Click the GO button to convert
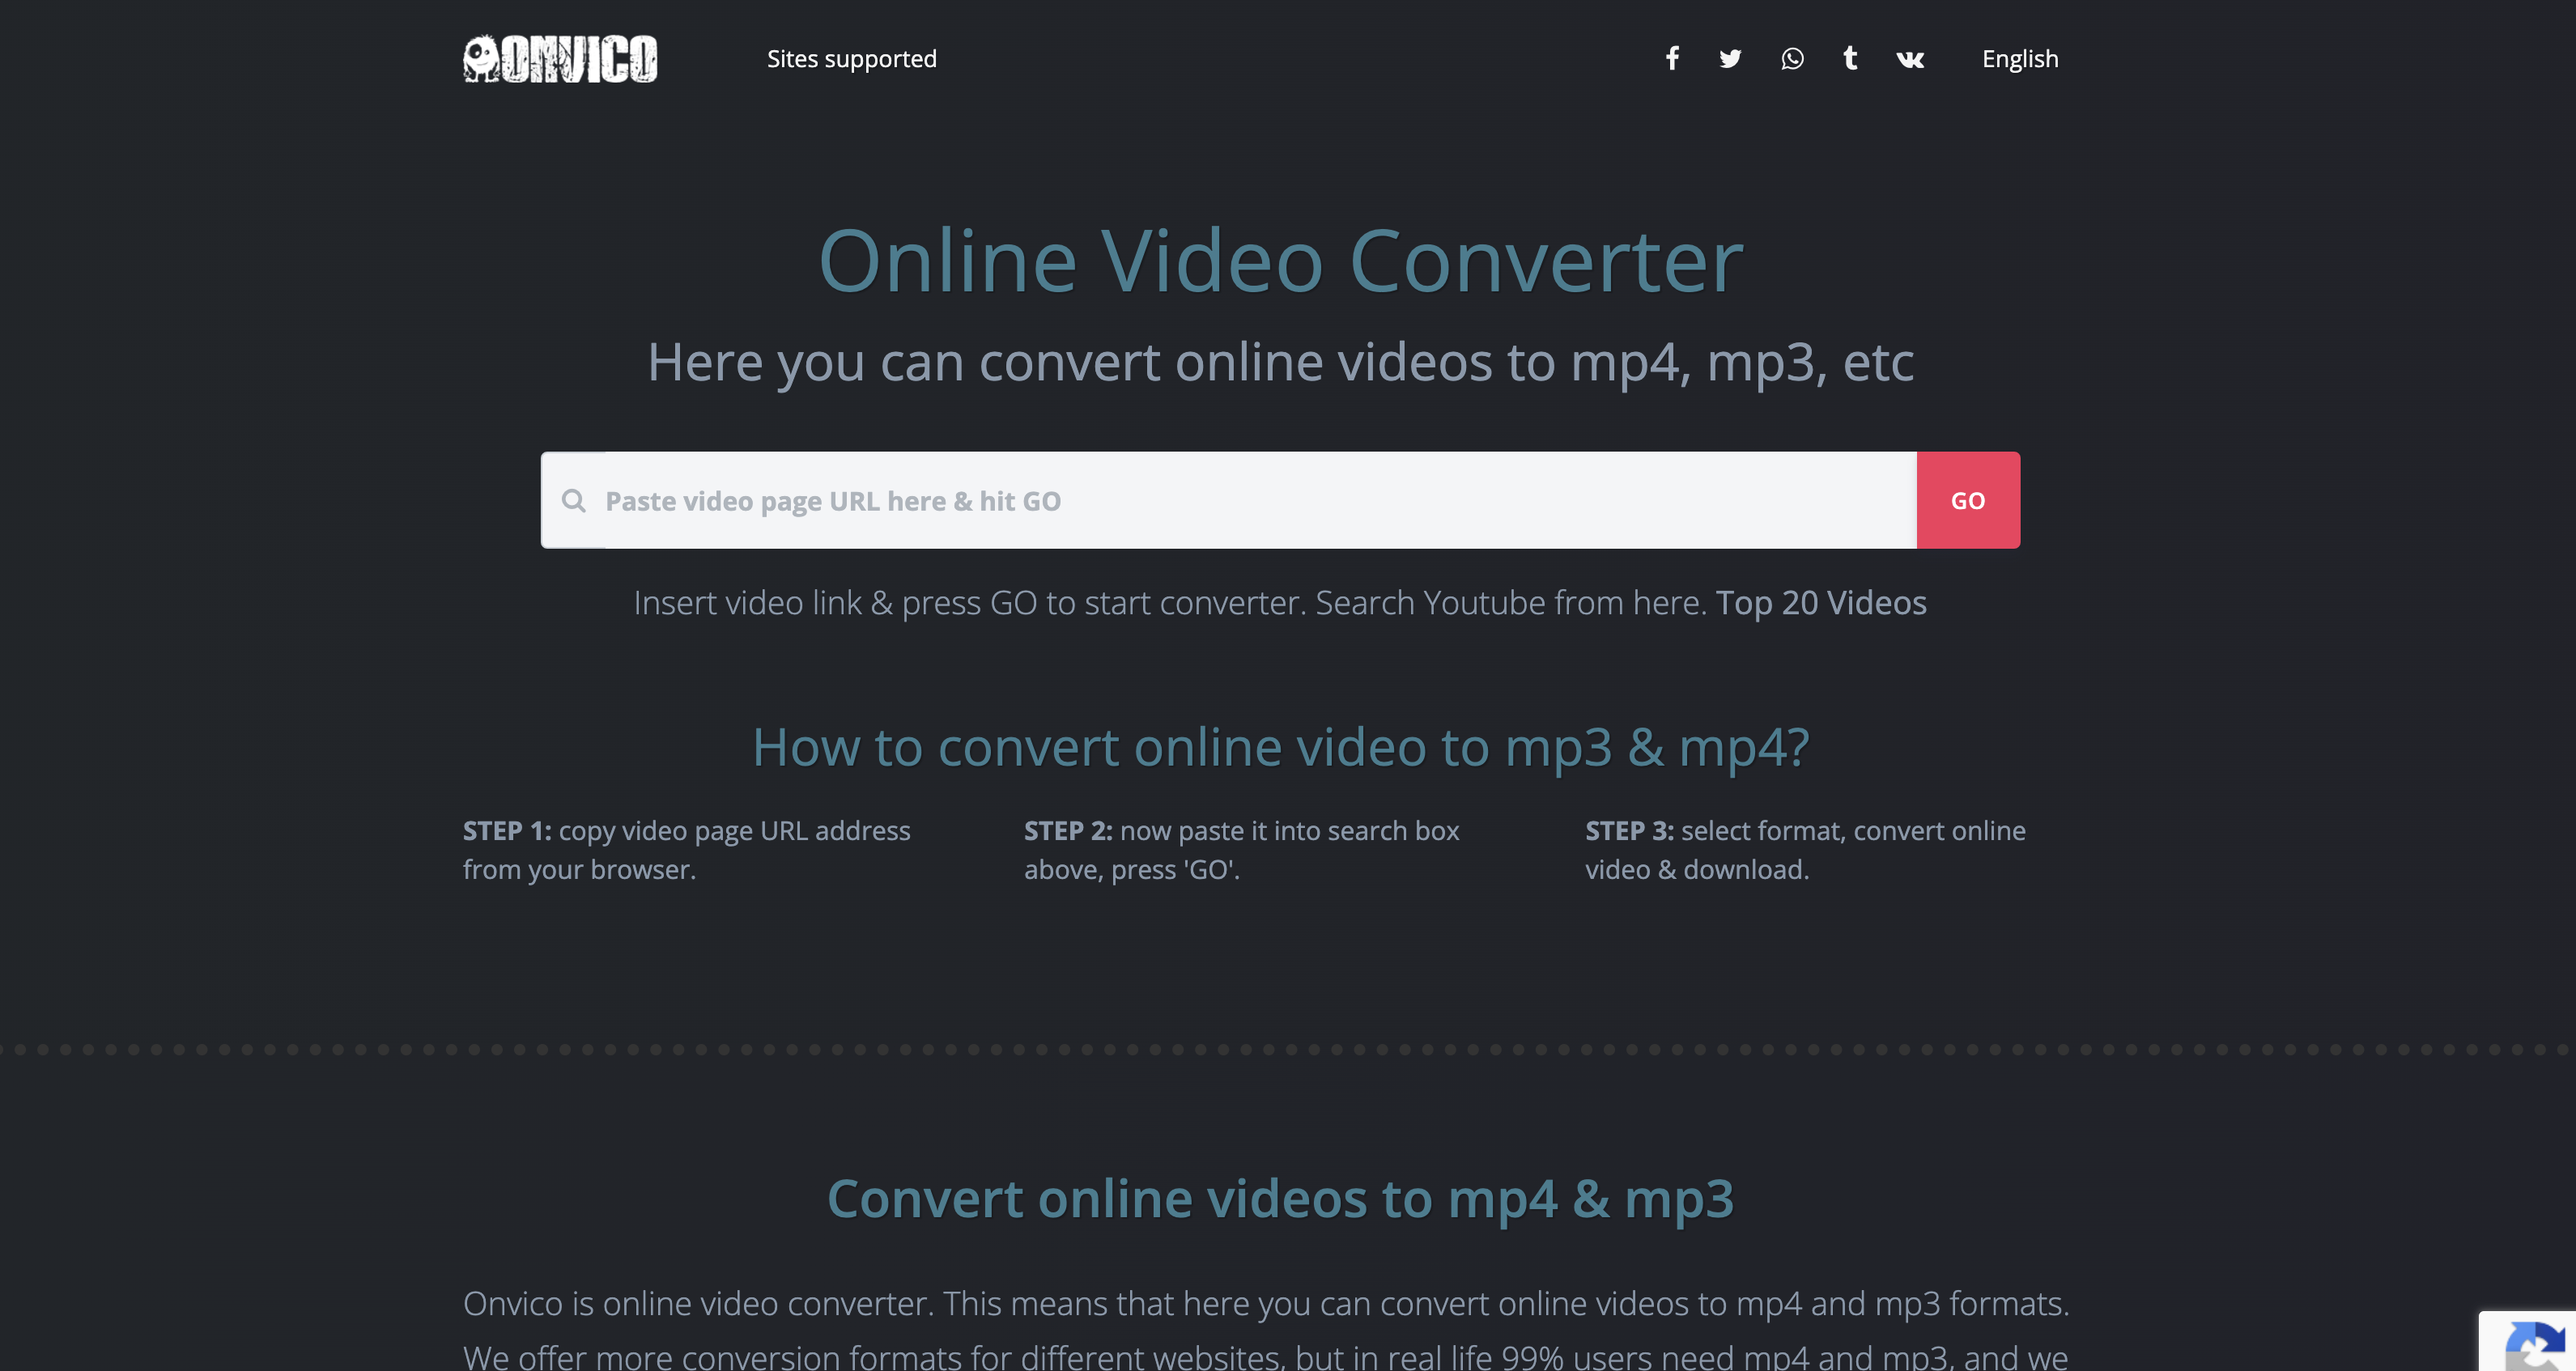2576x1371 pixels. click(x=1968, y=499)
